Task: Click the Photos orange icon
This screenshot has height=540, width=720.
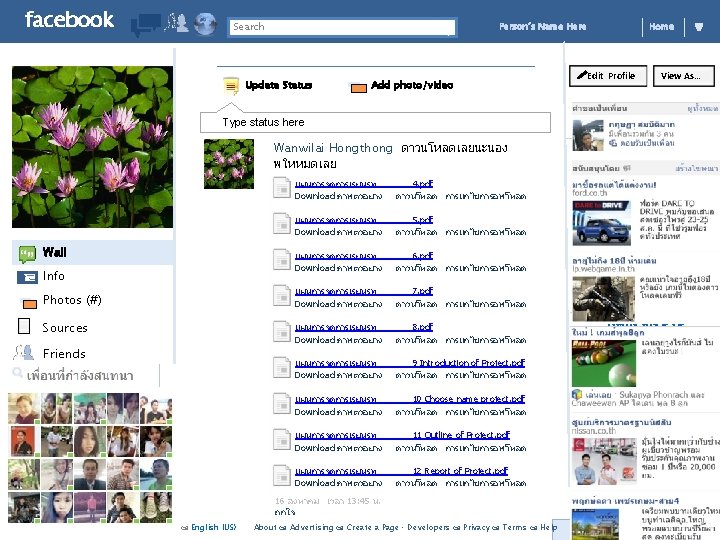Action: (29, 304)
